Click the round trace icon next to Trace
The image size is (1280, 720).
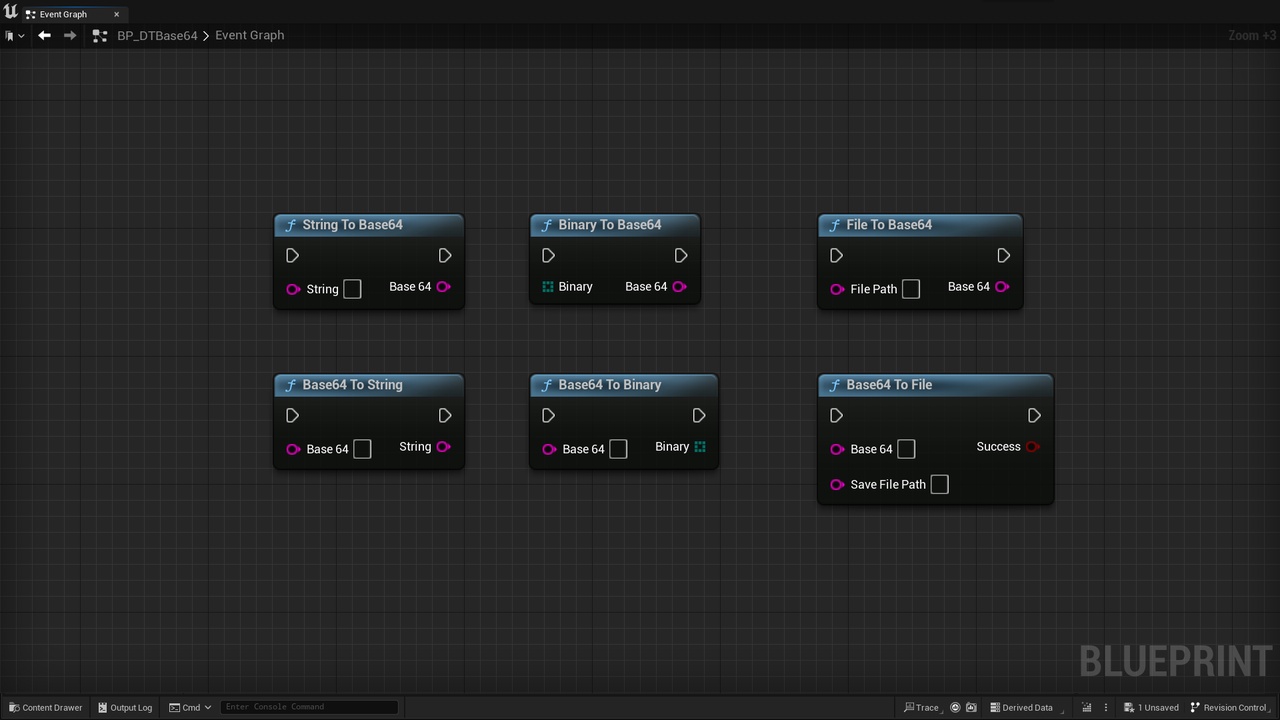click(x=955, y=707)
